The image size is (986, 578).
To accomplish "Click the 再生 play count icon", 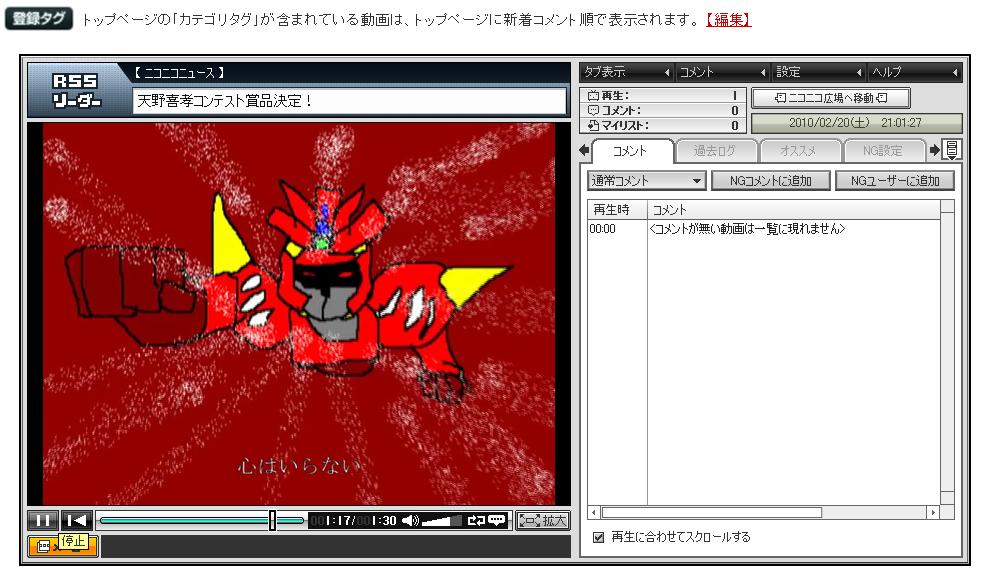I will click(593, 96).
